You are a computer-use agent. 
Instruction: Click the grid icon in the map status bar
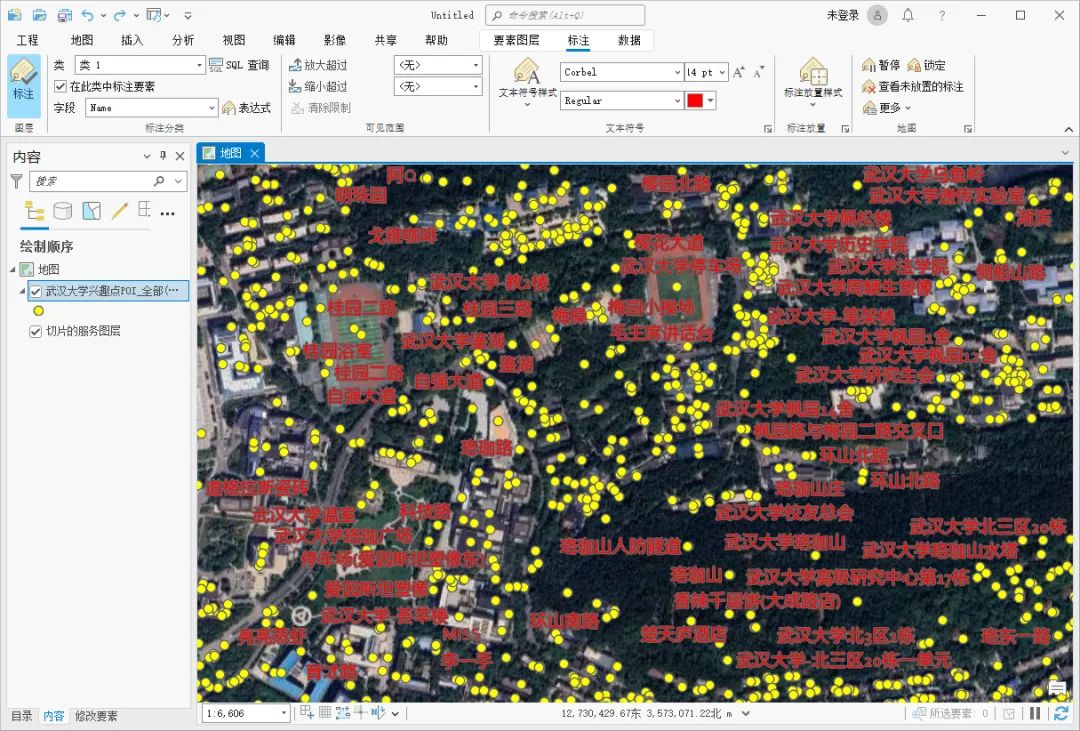tap(324, 713)
